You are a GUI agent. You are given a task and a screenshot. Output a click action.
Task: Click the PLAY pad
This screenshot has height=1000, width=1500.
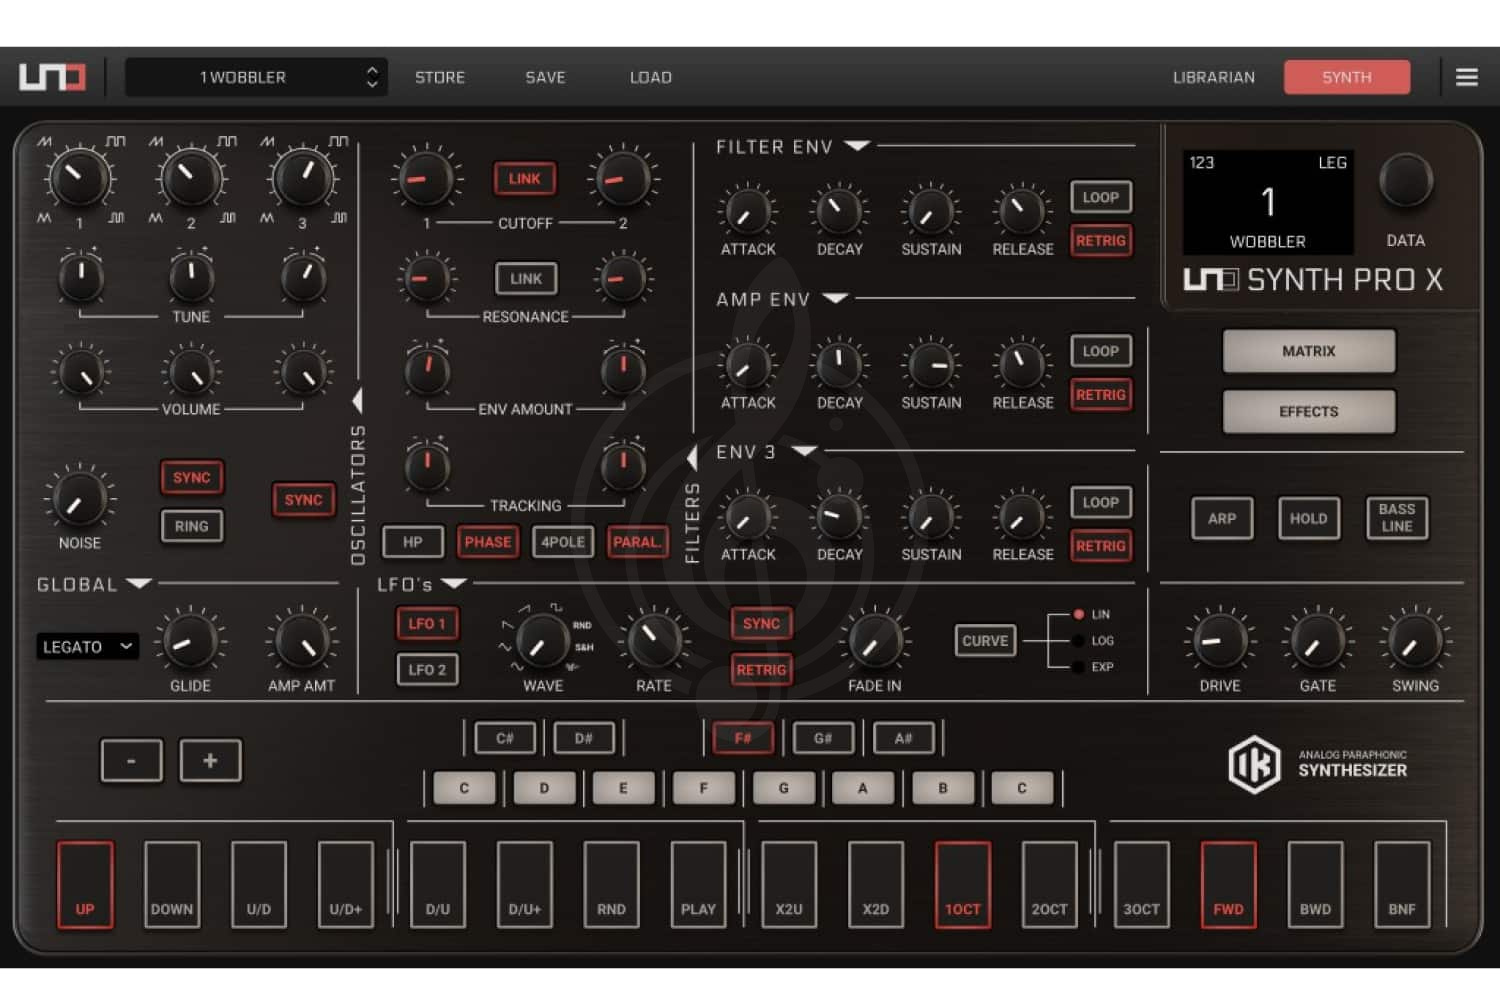tap(698, 885)
